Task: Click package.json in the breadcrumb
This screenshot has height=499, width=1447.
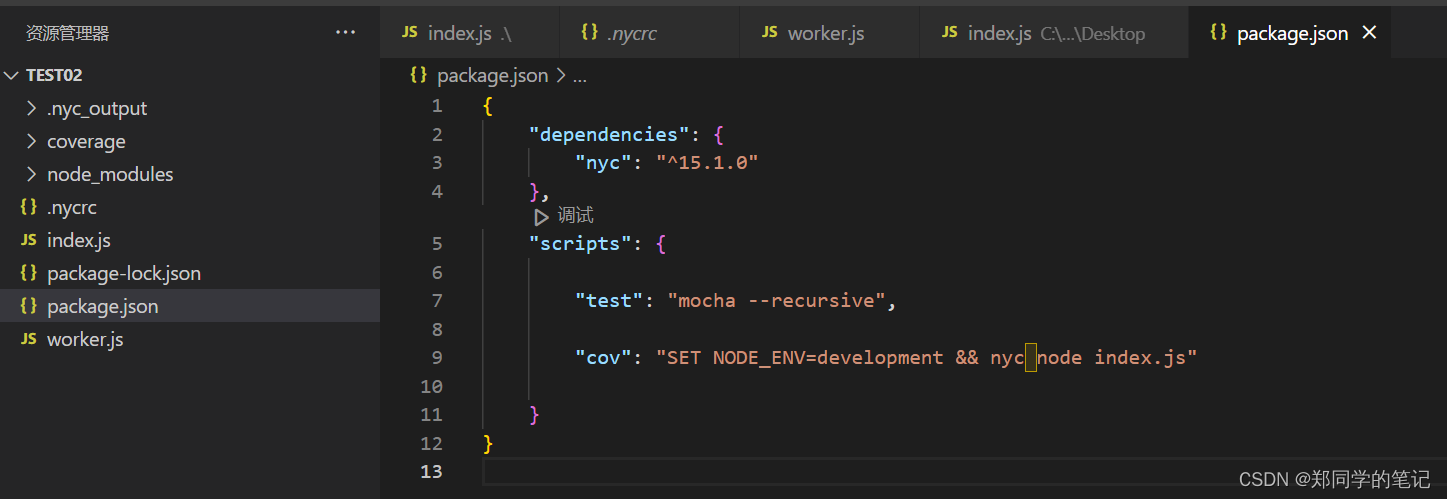Action: (x=492, y=76)
